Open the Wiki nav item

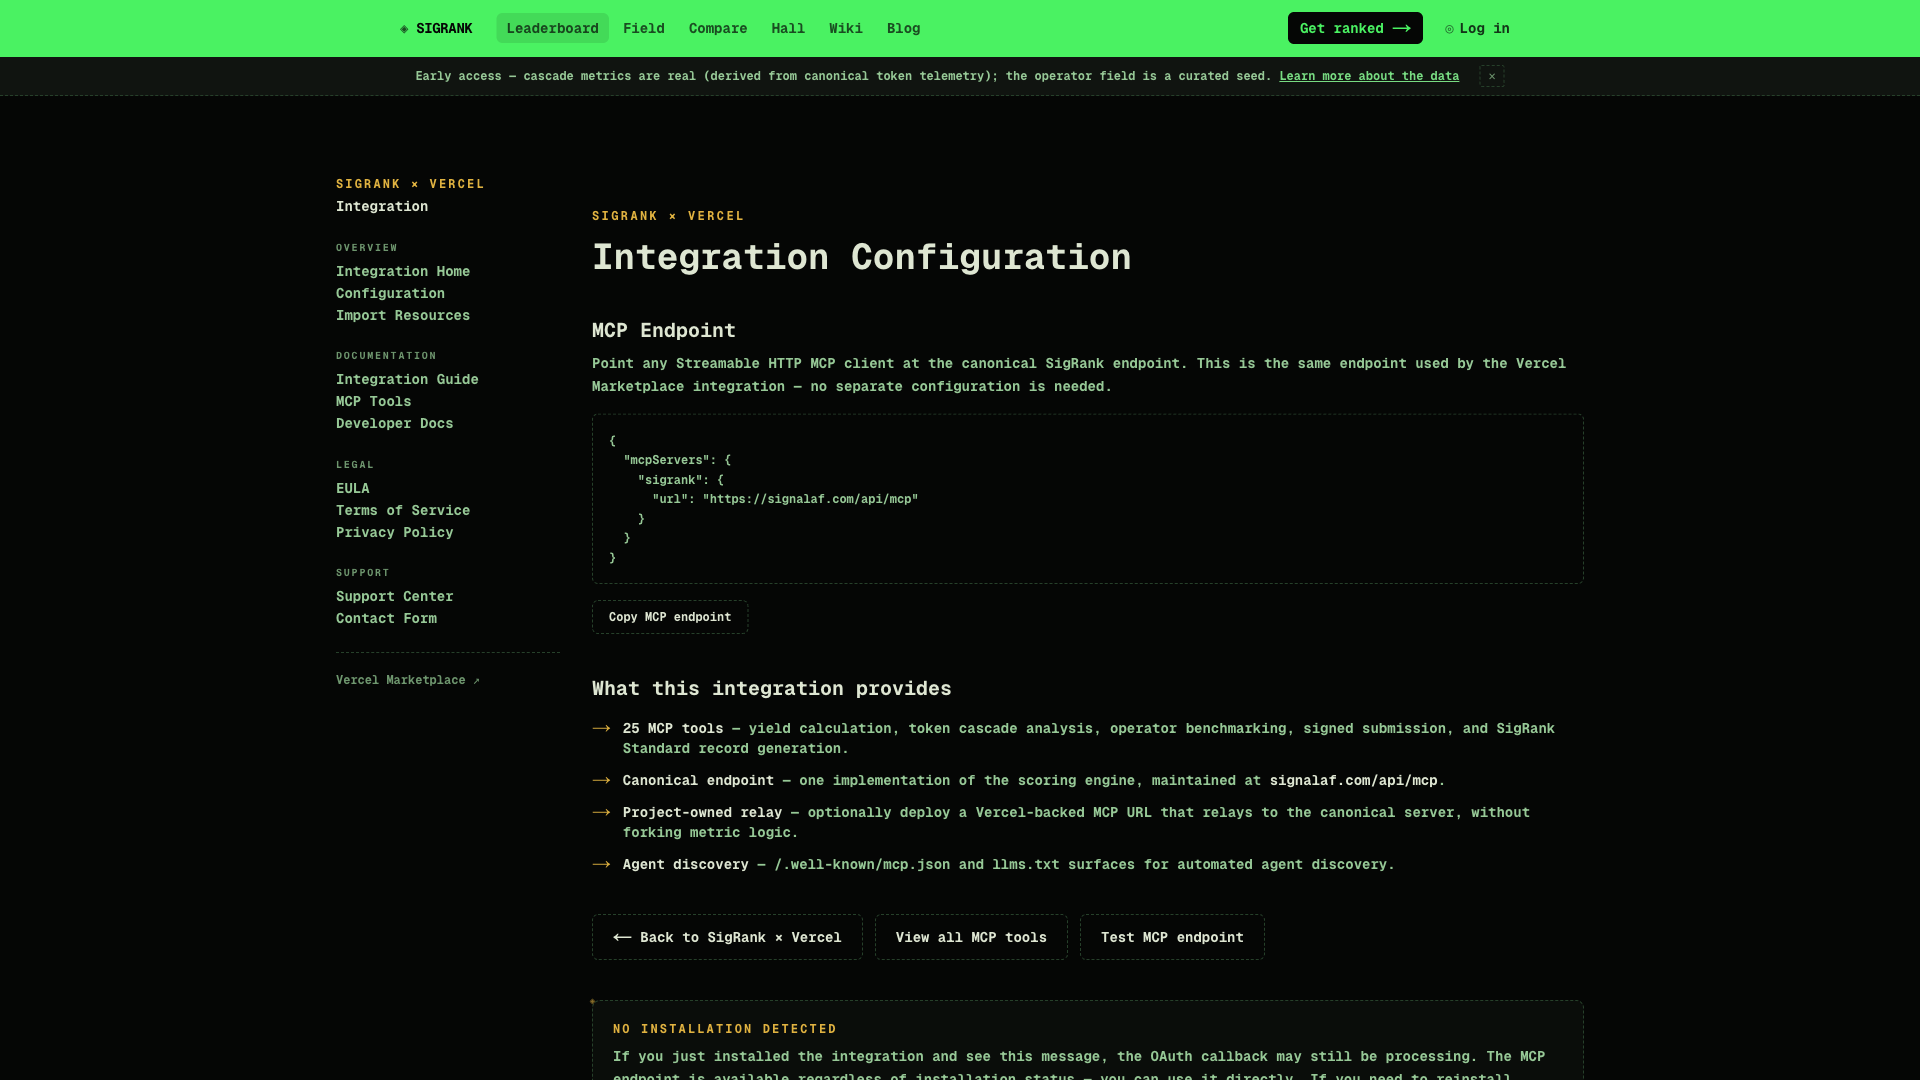[845, 28]
